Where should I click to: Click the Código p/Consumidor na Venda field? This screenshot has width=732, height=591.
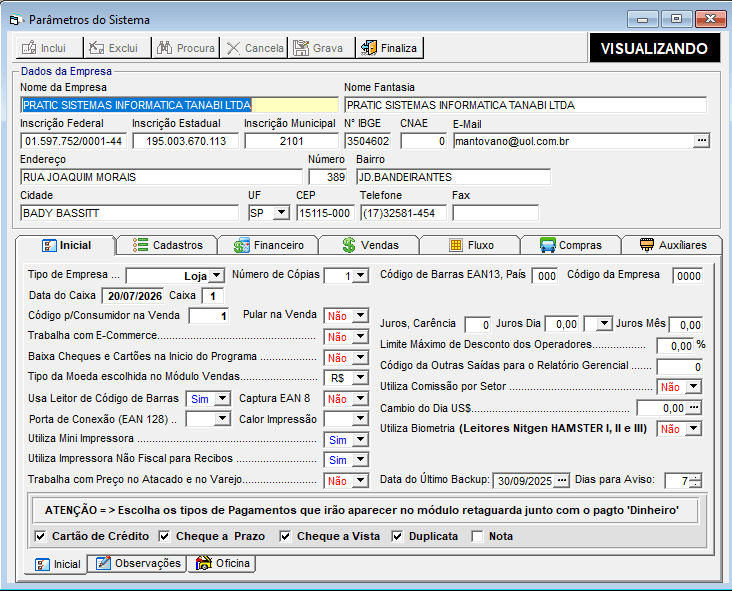(209, 316)
